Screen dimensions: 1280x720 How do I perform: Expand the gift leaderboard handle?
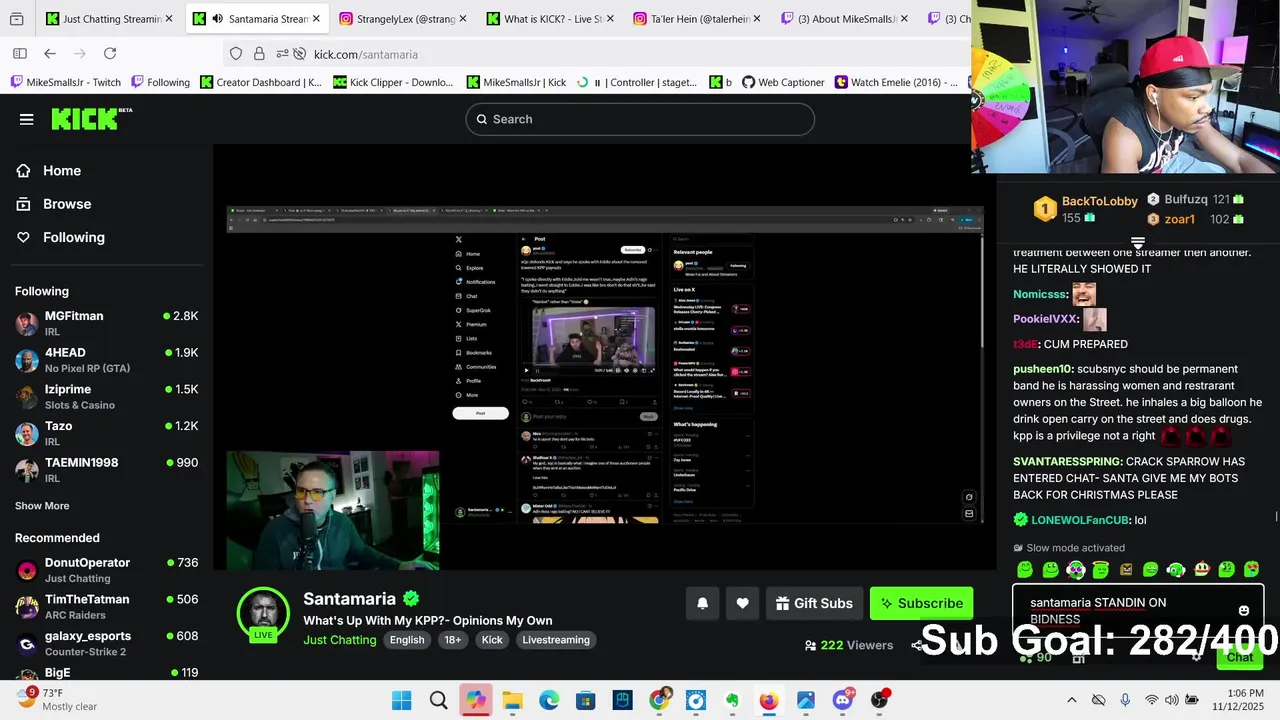click(1137, 242)
